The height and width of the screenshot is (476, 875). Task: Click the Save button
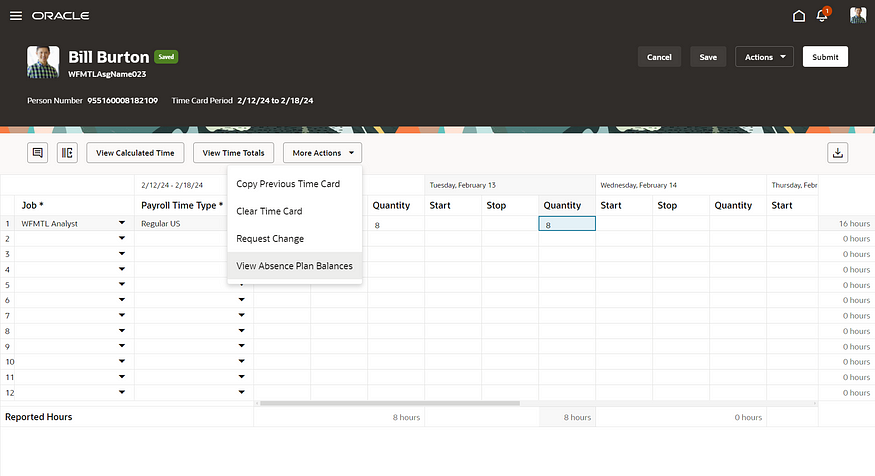[x=708, y=57]
